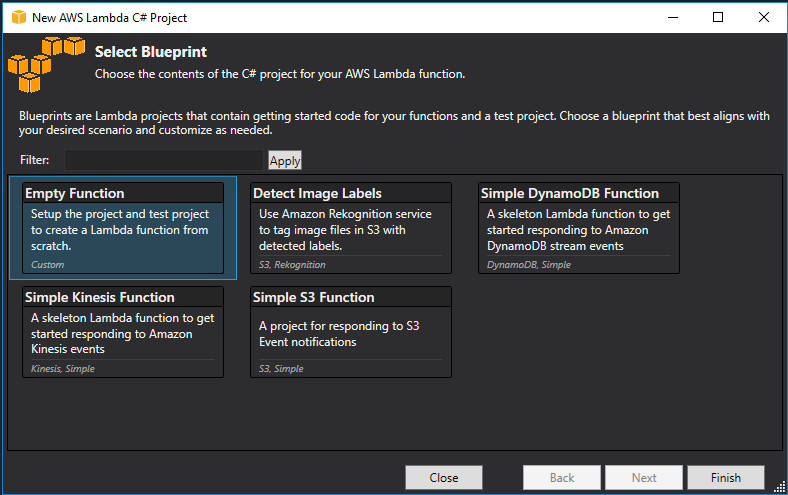This screenshot has width=788, height=495.
Task: Select the Simple Kinesis Function blueprint
Action: click(123, 331)
